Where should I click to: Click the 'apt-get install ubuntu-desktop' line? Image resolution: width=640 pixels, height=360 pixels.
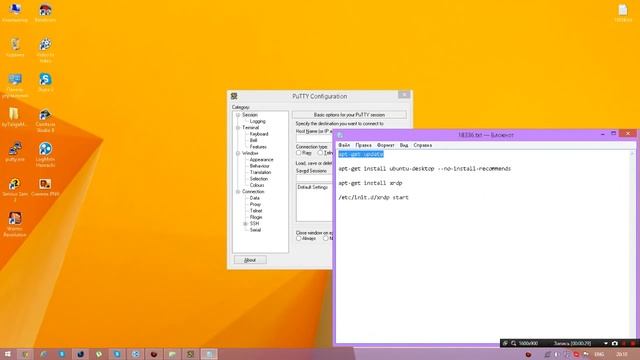tap(424, 169)
